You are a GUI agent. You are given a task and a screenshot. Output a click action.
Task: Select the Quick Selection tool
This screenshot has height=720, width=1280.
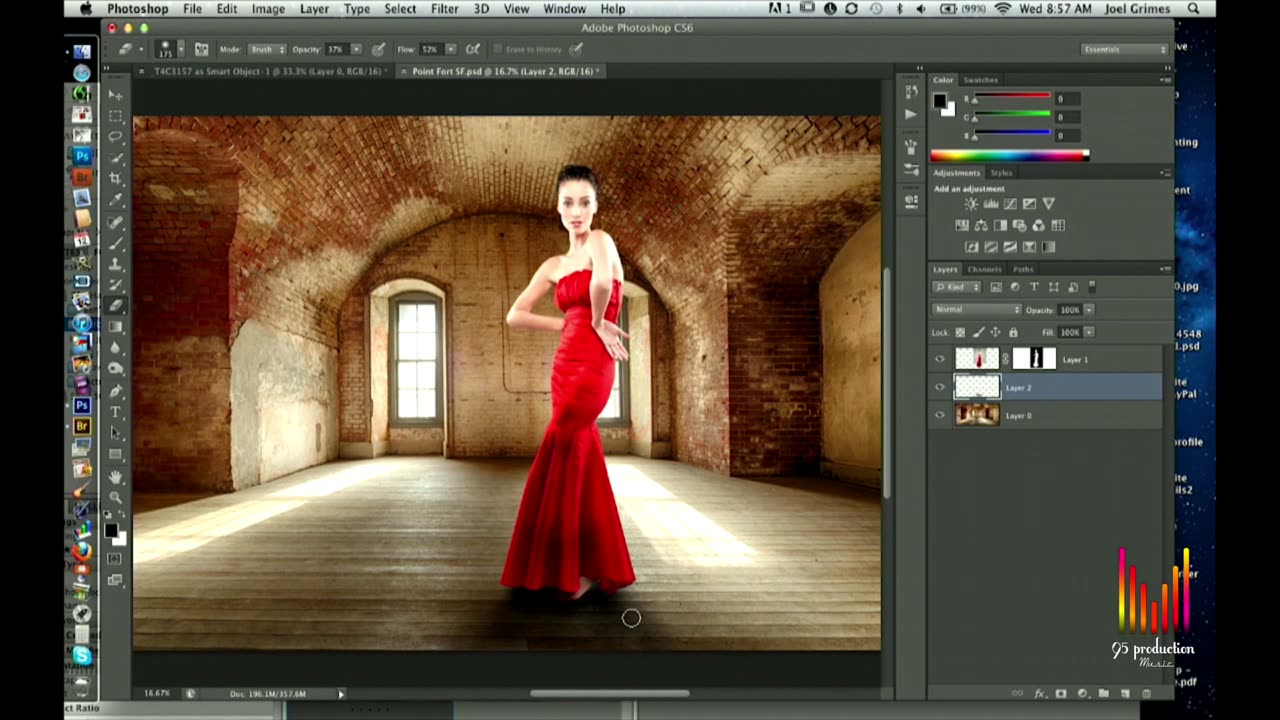[x=116, y=157]
